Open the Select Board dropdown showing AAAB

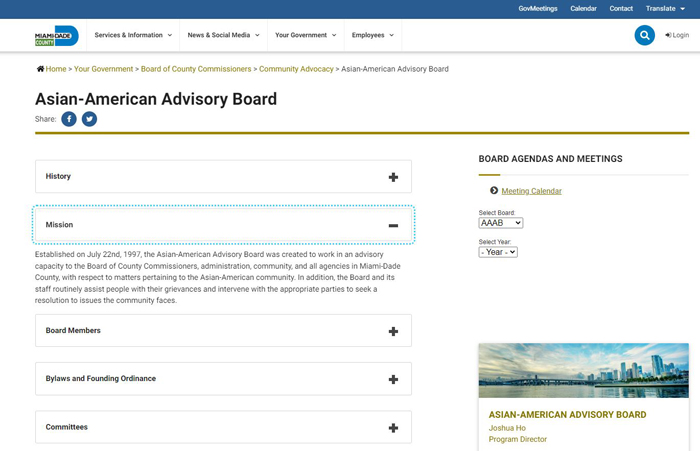tap(500, 223)
